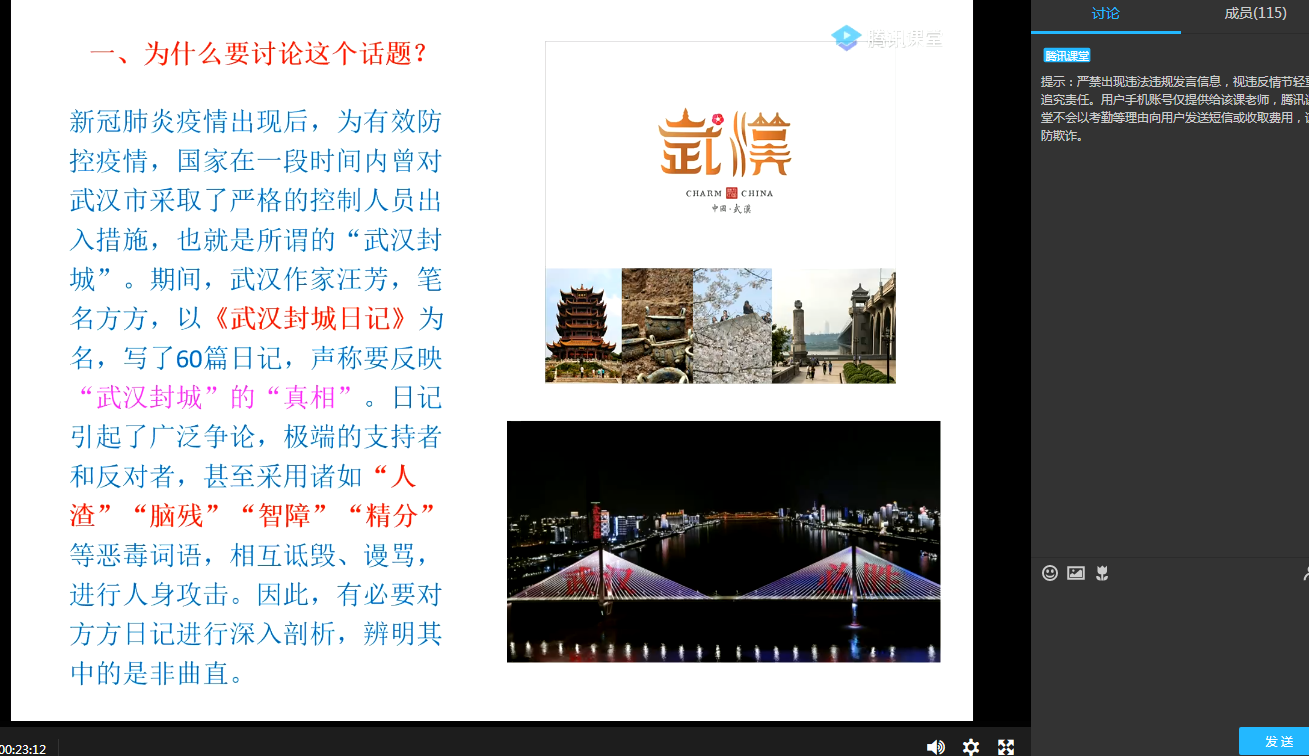Open the 成员(115) members tab

click(1255, 14)
